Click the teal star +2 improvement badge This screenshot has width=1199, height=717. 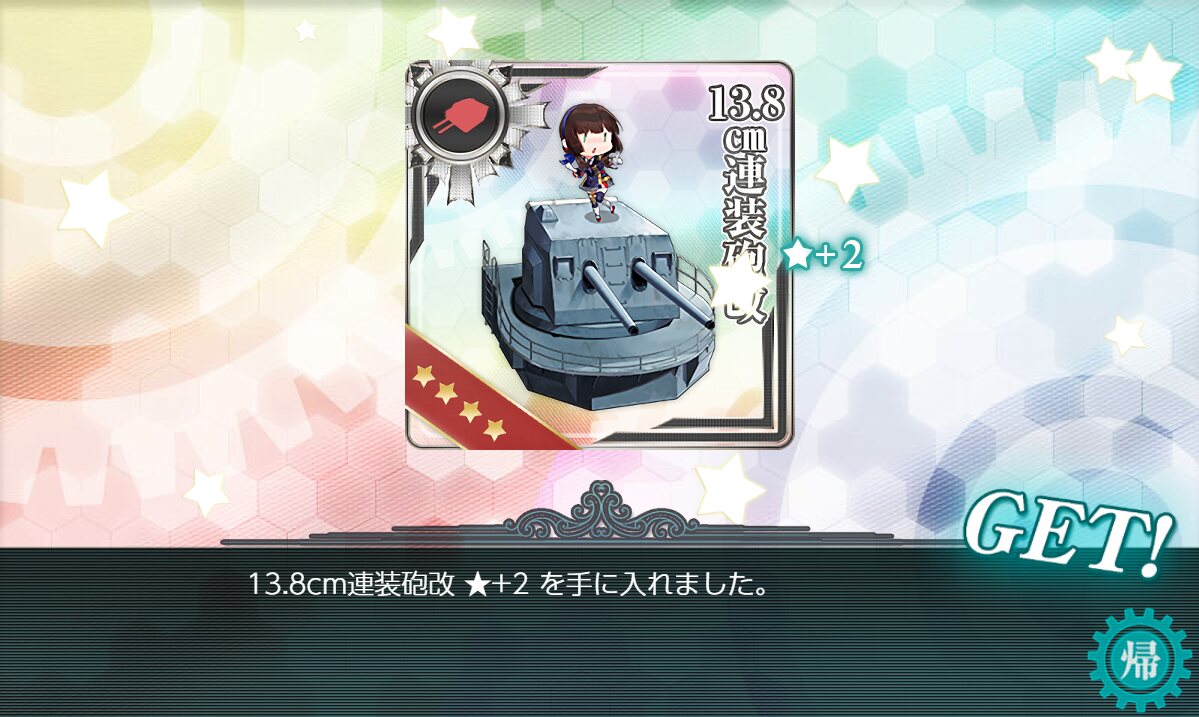[823, 255]
